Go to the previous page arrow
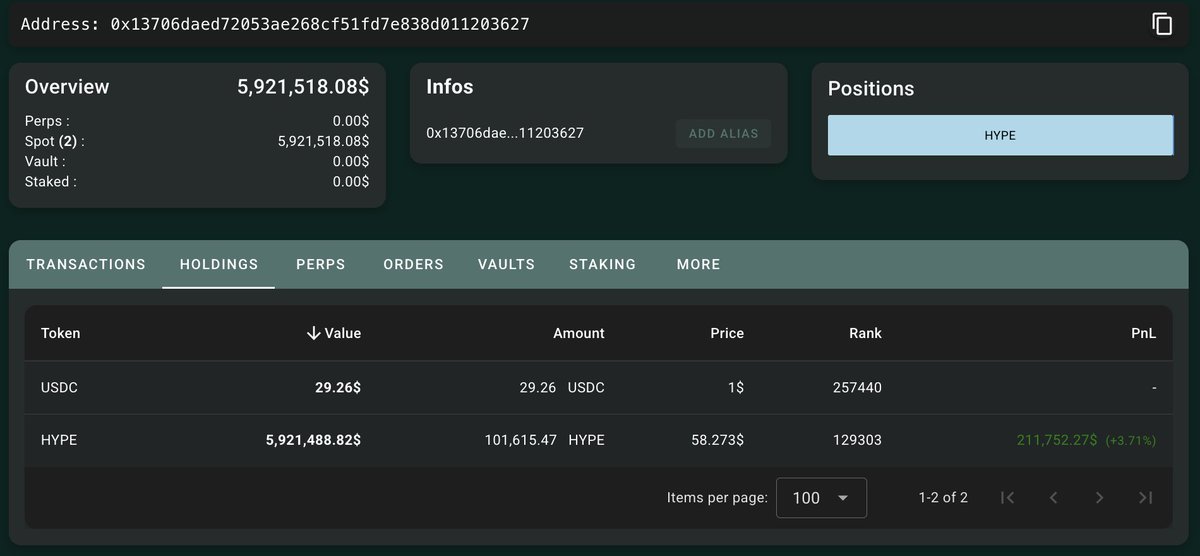This screenshot has height=556, width=1200. (1053, 498)
